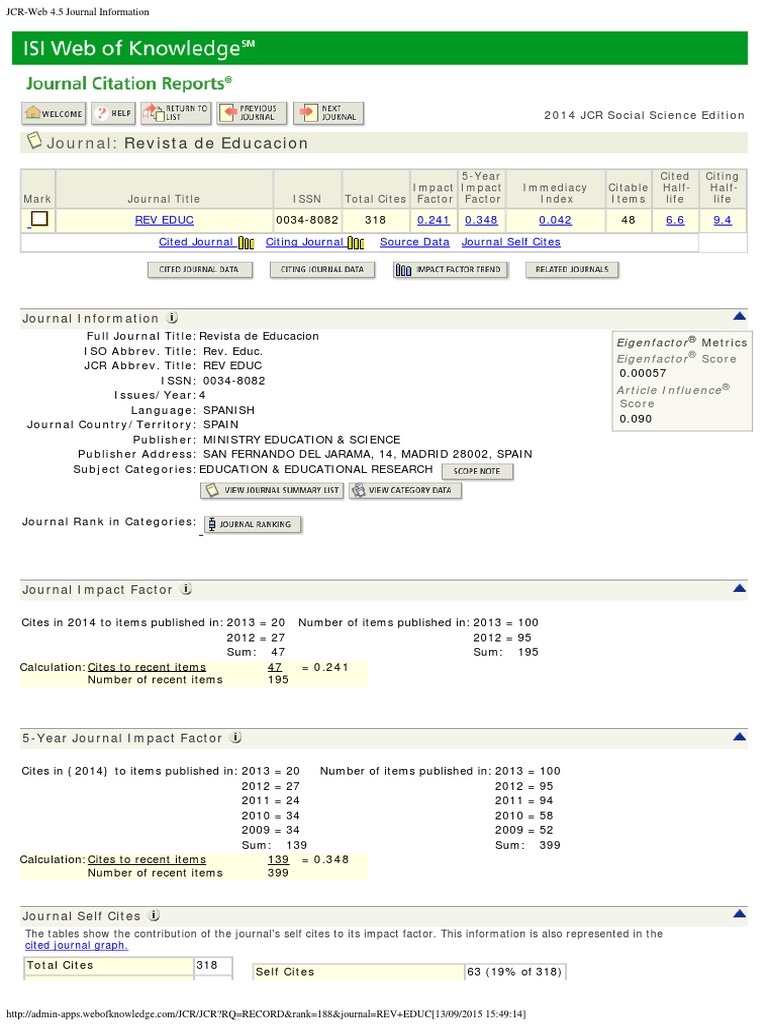The image size is (768, 1024).
Task: Click the journal icon beside Journal: heading
Action: [x=34, y=141]
